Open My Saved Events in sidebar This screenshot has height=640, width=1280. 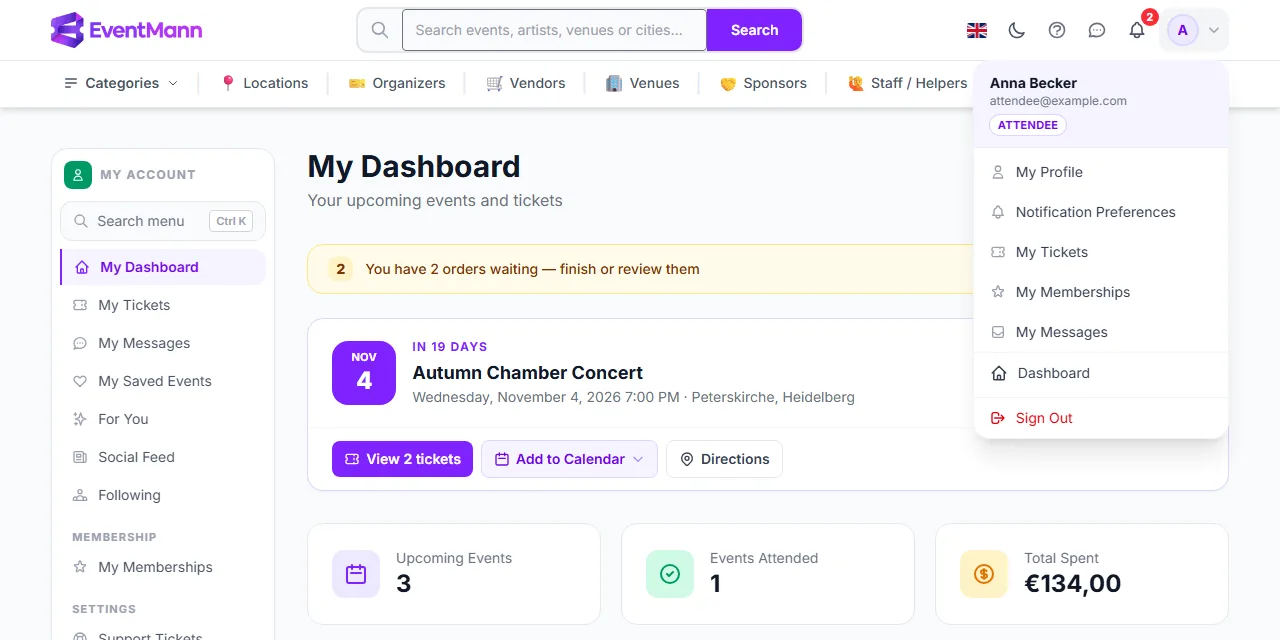(163, 381)
